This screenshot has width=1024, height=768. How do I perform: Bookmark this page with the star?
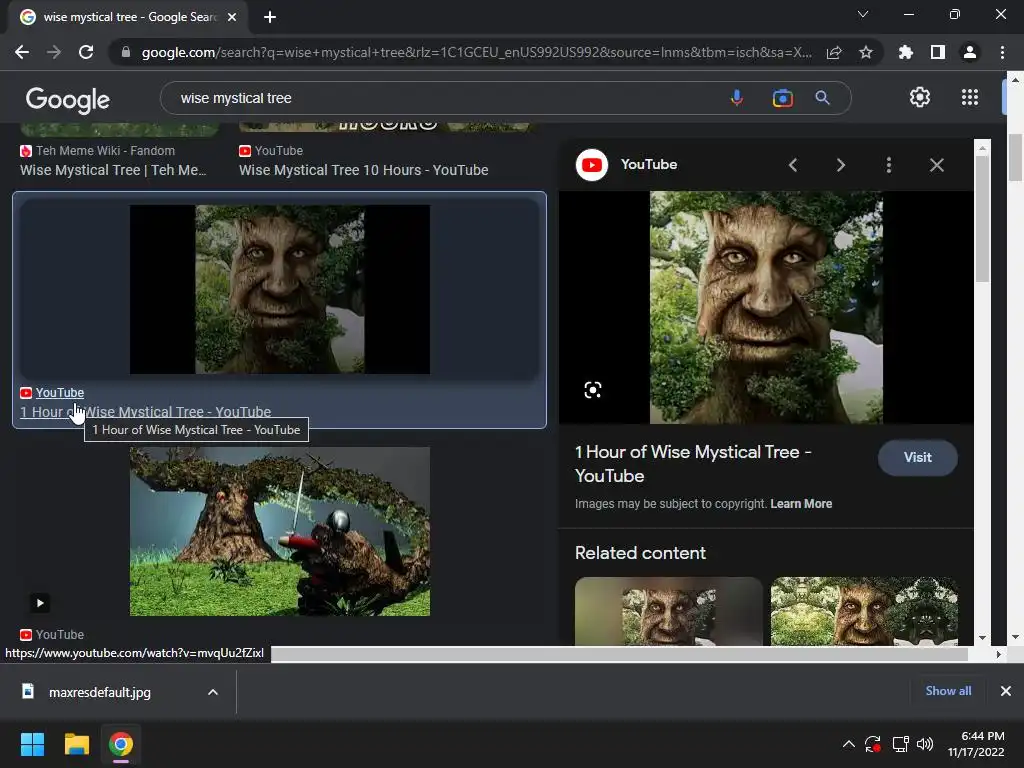pos(866,52)
